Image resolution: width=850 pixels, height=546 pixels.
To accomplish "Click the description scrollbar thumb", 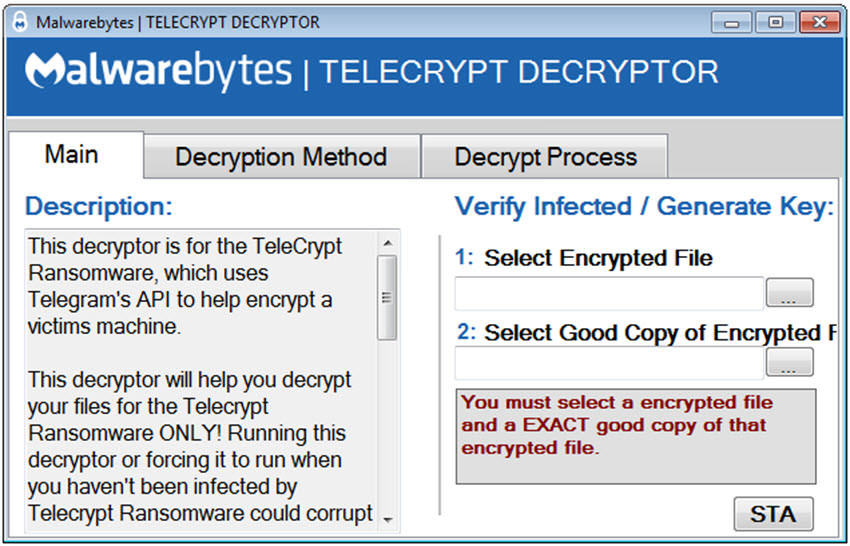I will [x=388, y=297].
